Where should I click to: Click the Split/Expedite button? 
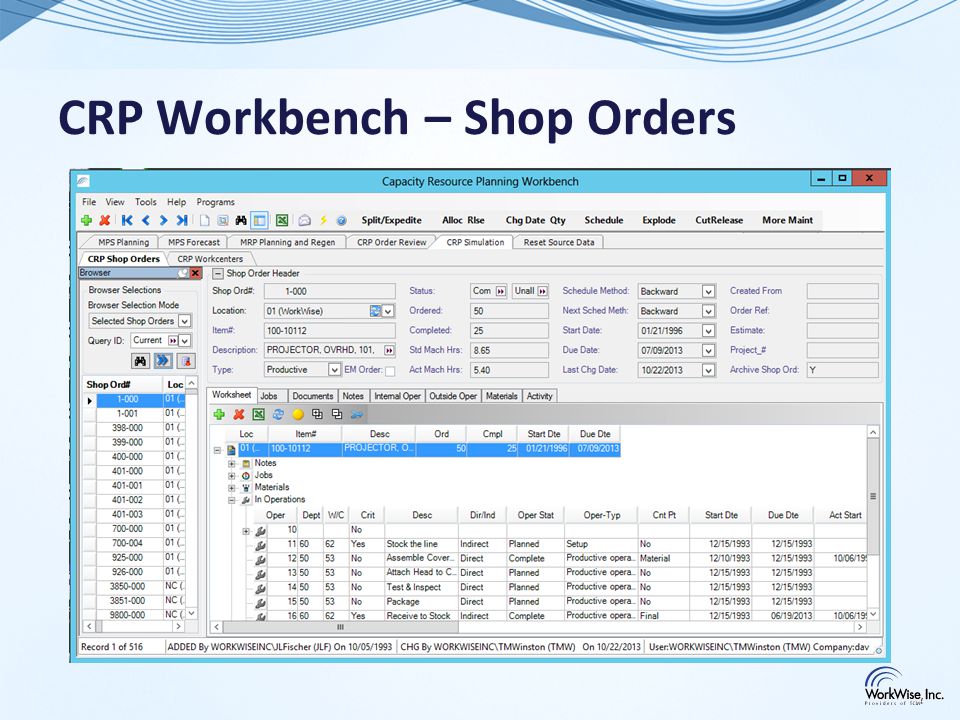point(391,220)
